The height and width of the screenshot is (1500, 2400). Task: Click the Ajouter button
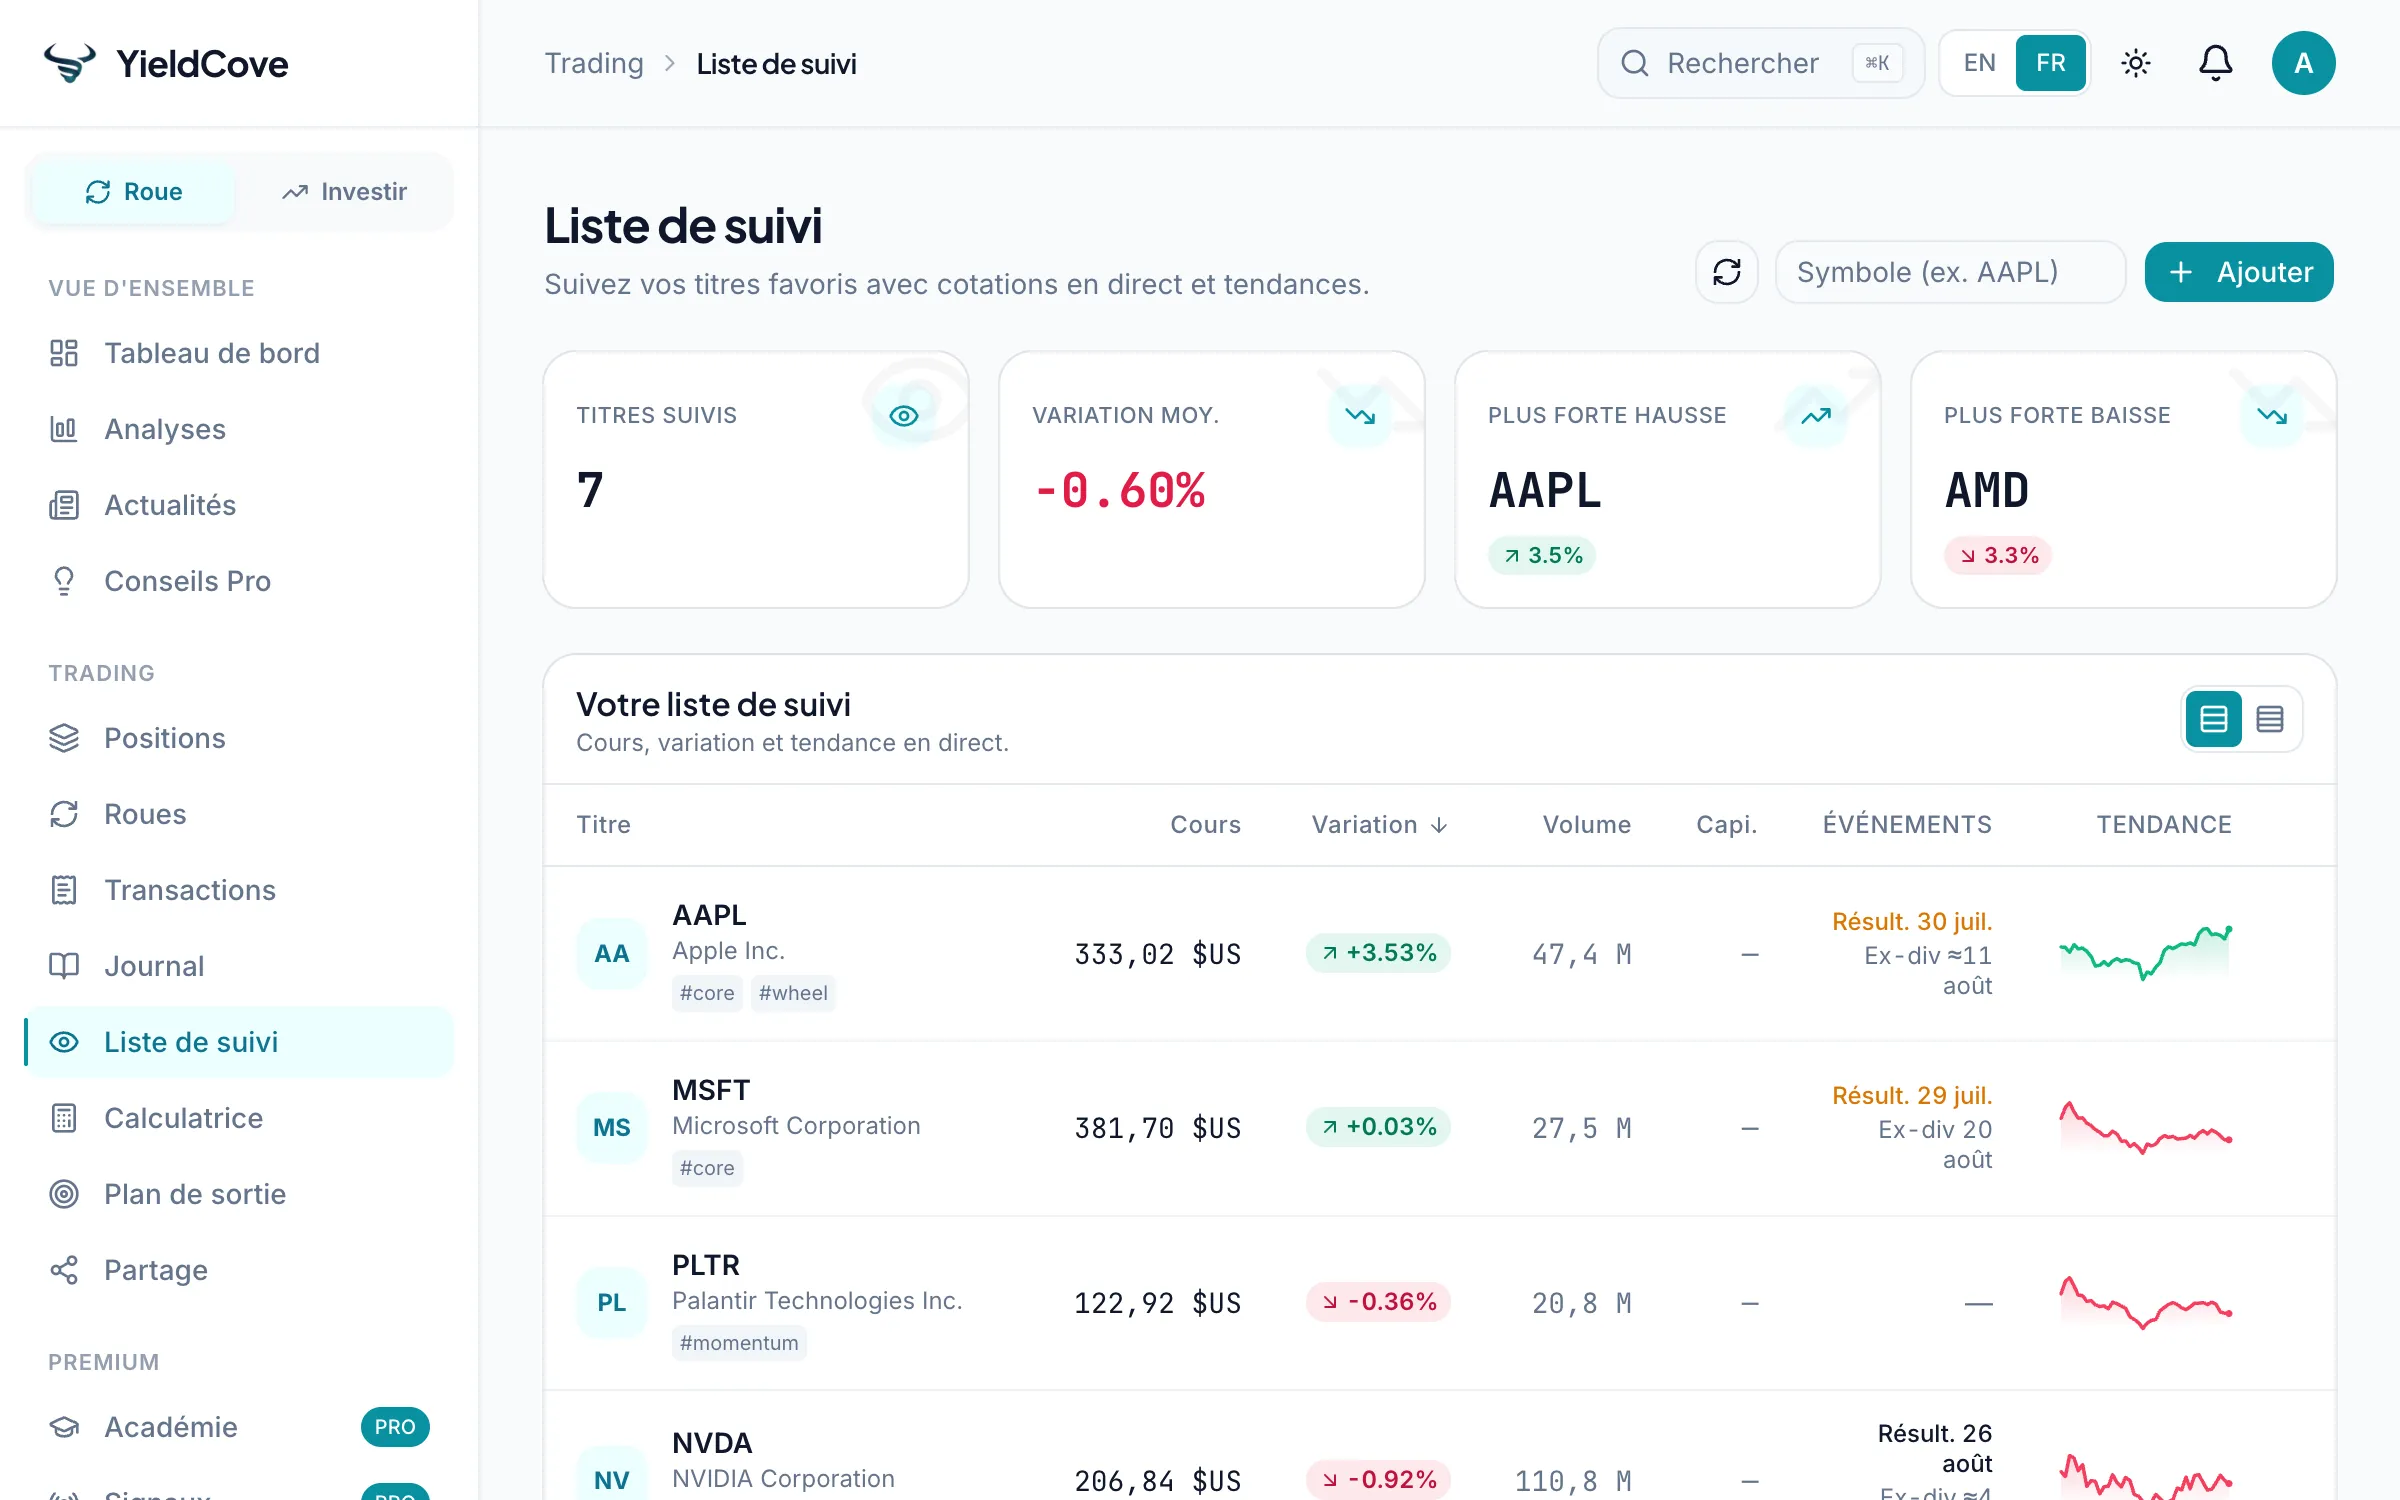click(x=2239, y=272)
